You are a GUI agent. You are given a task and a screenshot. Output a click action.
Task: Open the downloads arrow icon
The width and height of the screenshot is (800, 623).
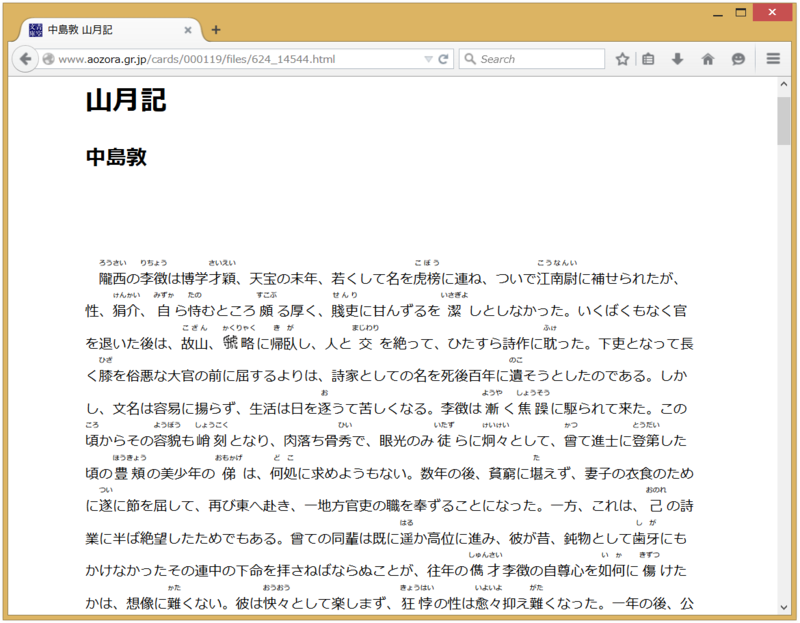click(677, 59)
